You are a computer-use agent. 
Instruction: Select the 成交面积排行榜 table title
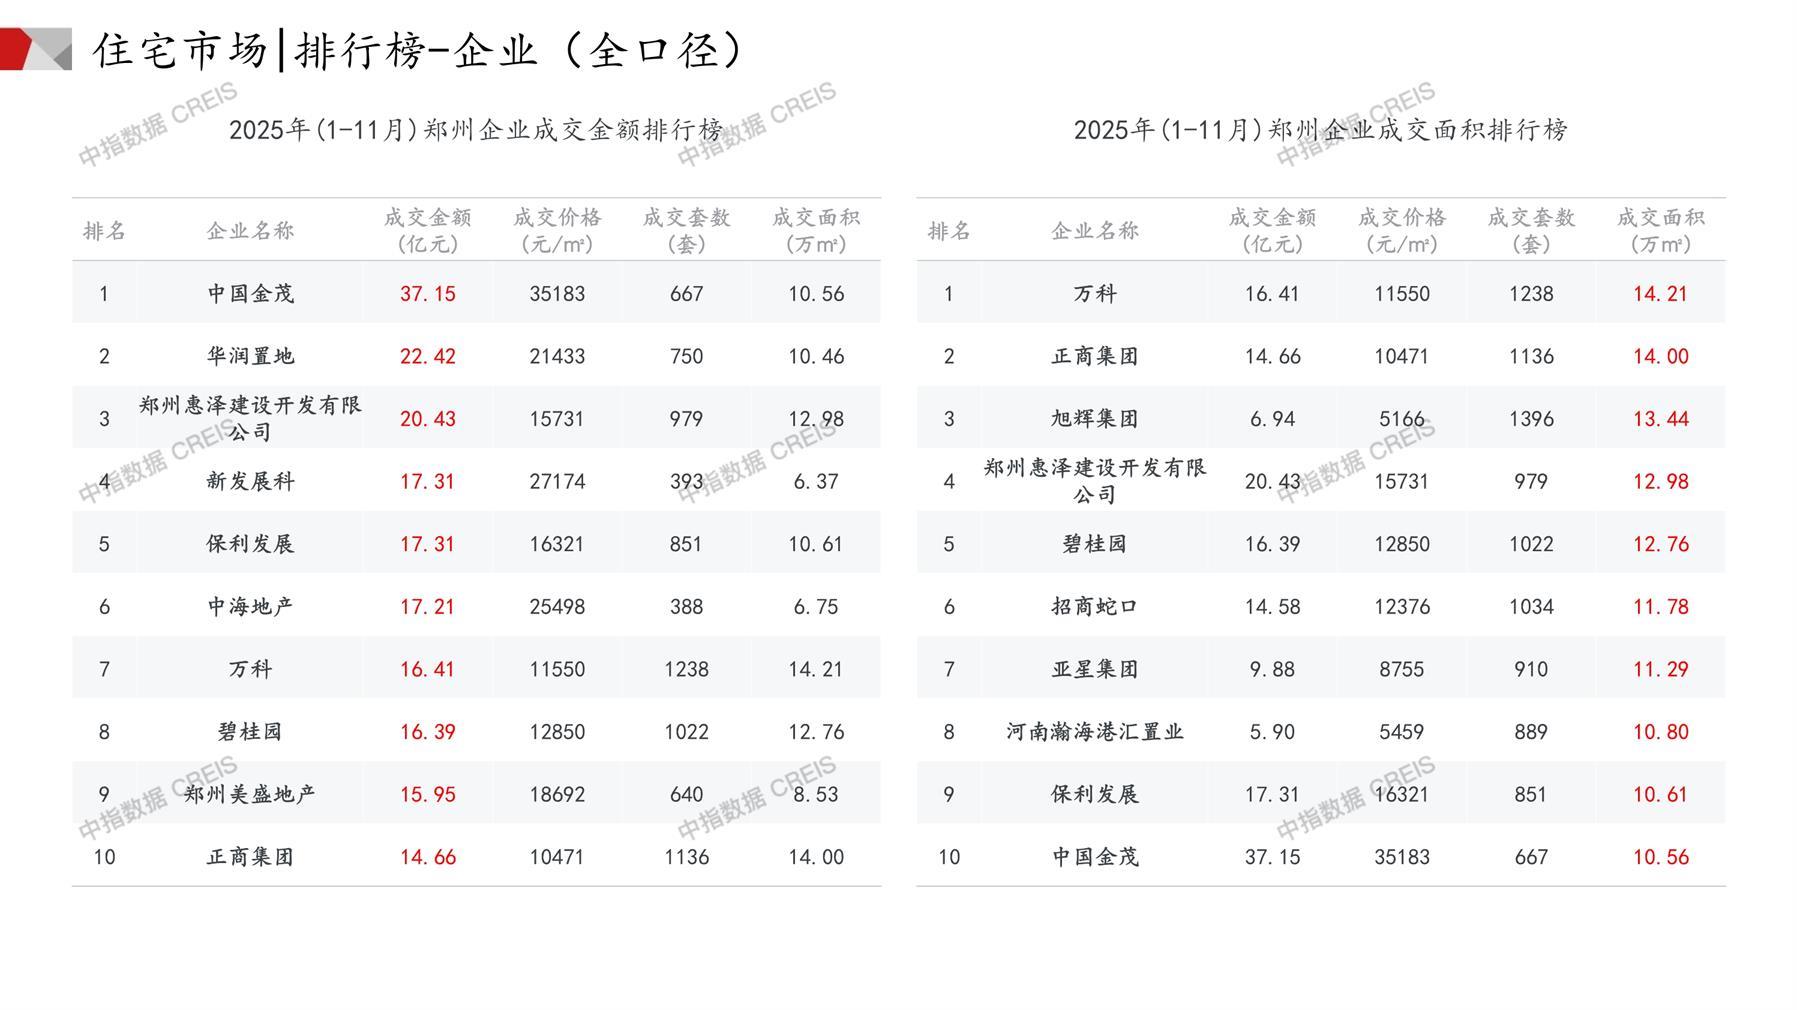1320,130
